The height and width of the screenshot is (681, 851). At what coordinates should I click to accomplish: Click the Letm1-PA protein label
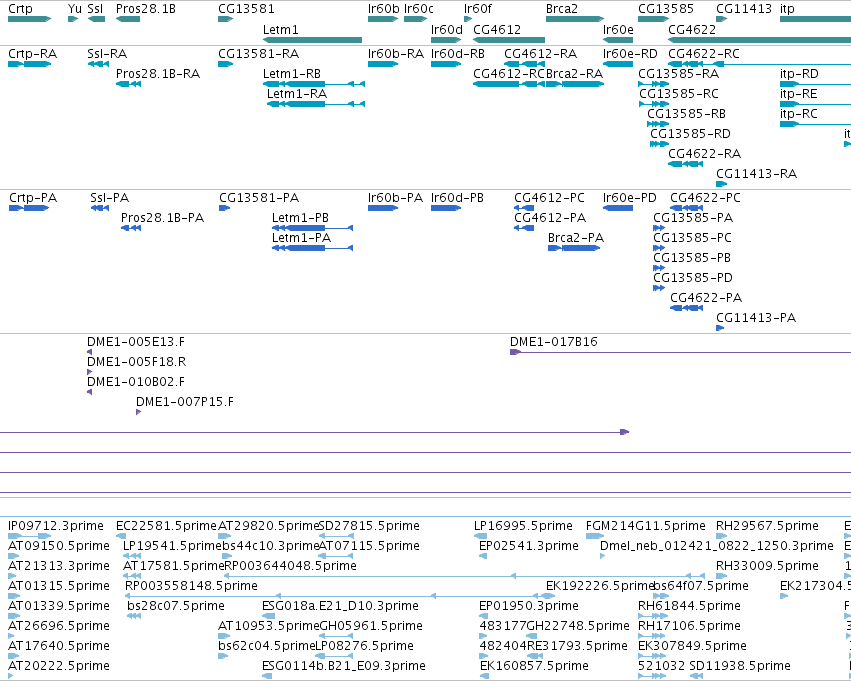coord(301,237)
